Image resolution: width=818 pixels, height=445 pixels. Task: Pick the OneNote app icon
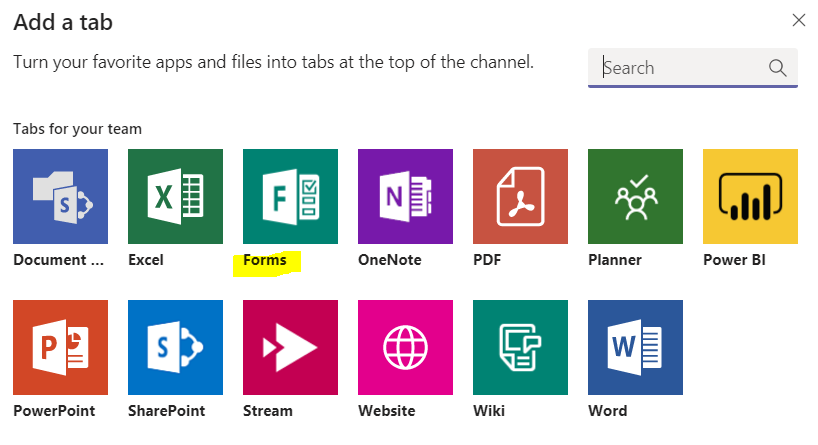pos(405,196)
